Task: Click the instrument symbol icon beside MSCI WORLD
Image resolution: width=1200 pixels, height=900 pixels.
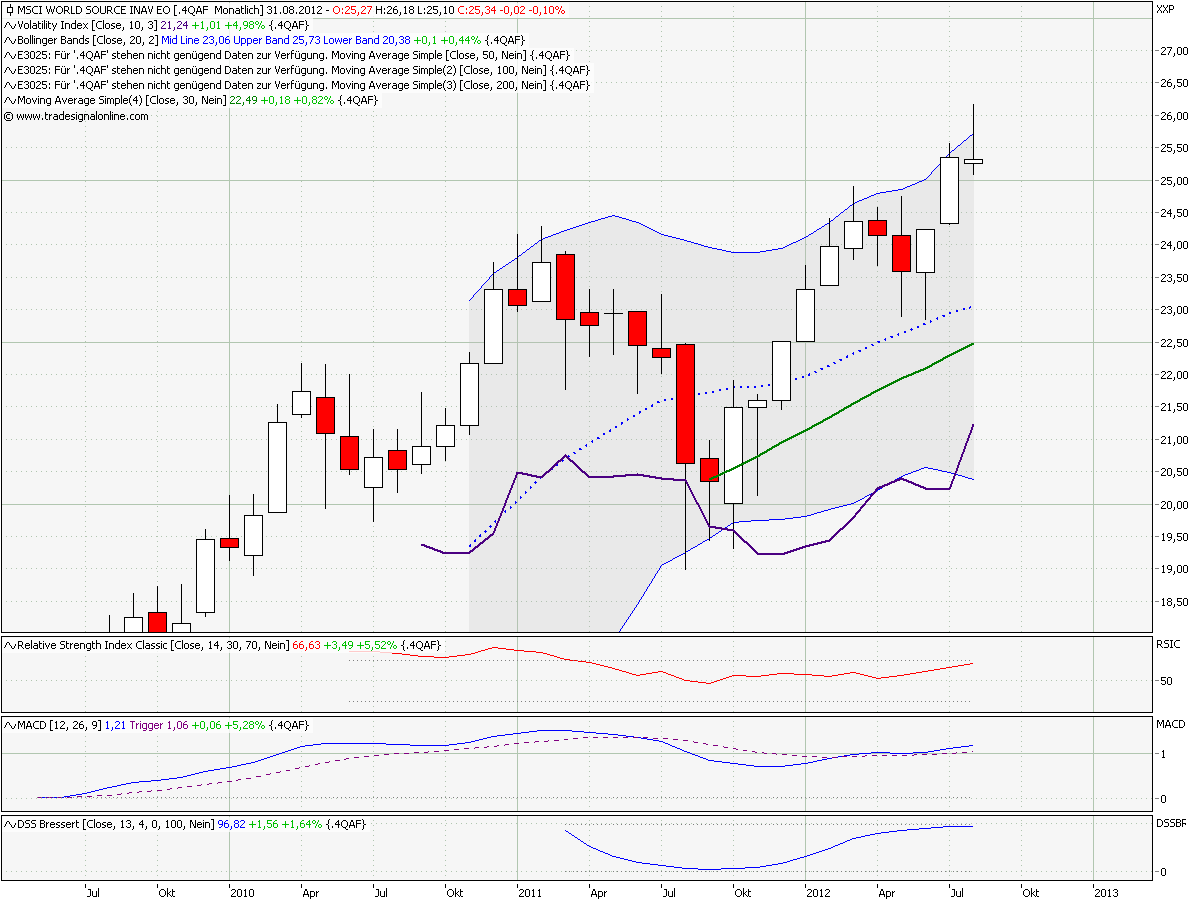Action: tap(9, 9)
